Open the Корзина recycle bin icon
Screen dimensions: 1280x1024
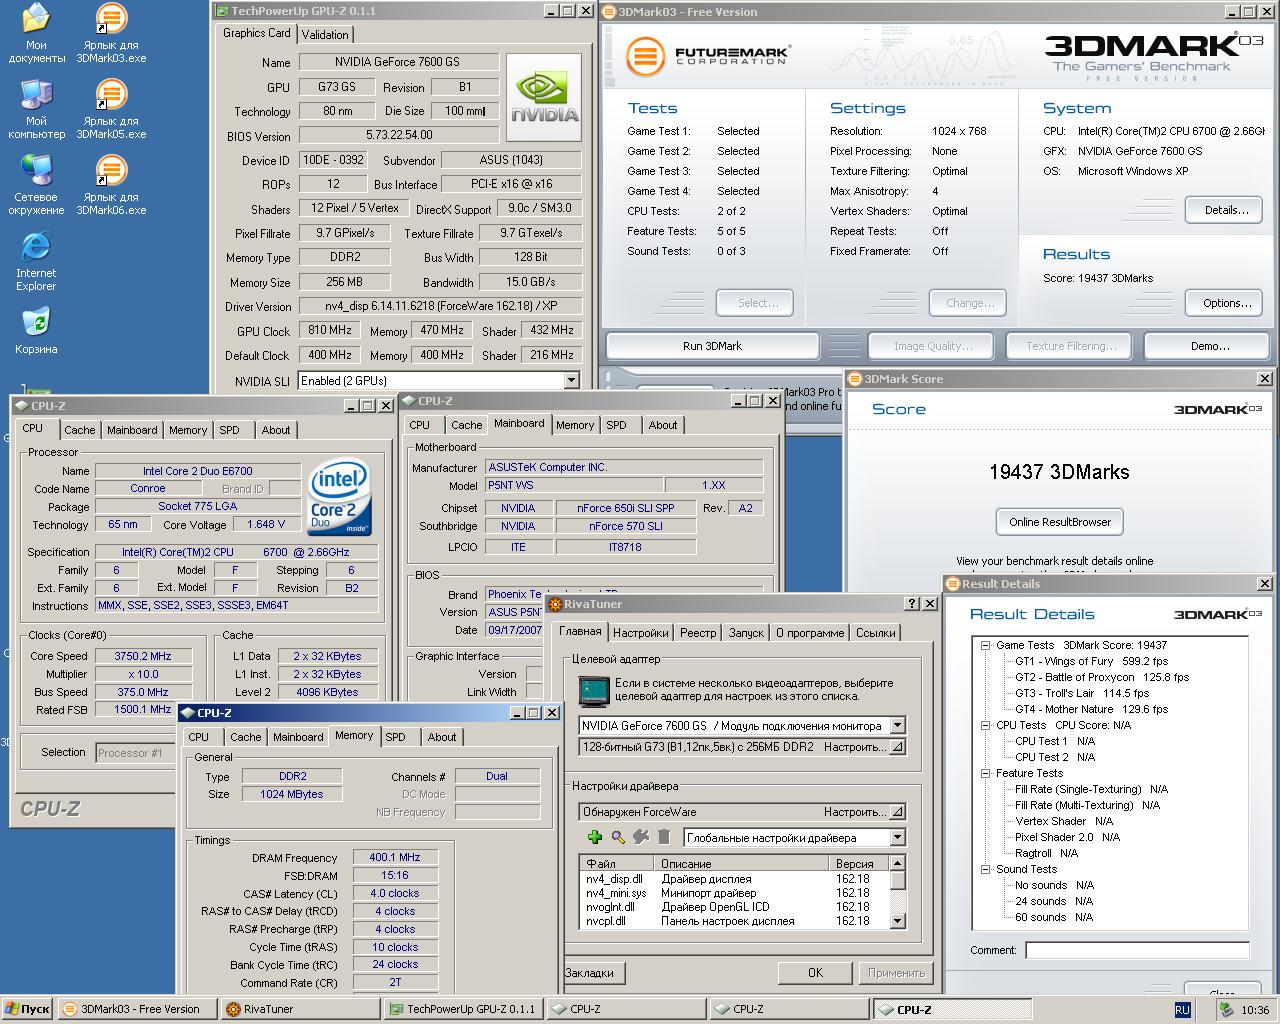[x=36, y=332]
